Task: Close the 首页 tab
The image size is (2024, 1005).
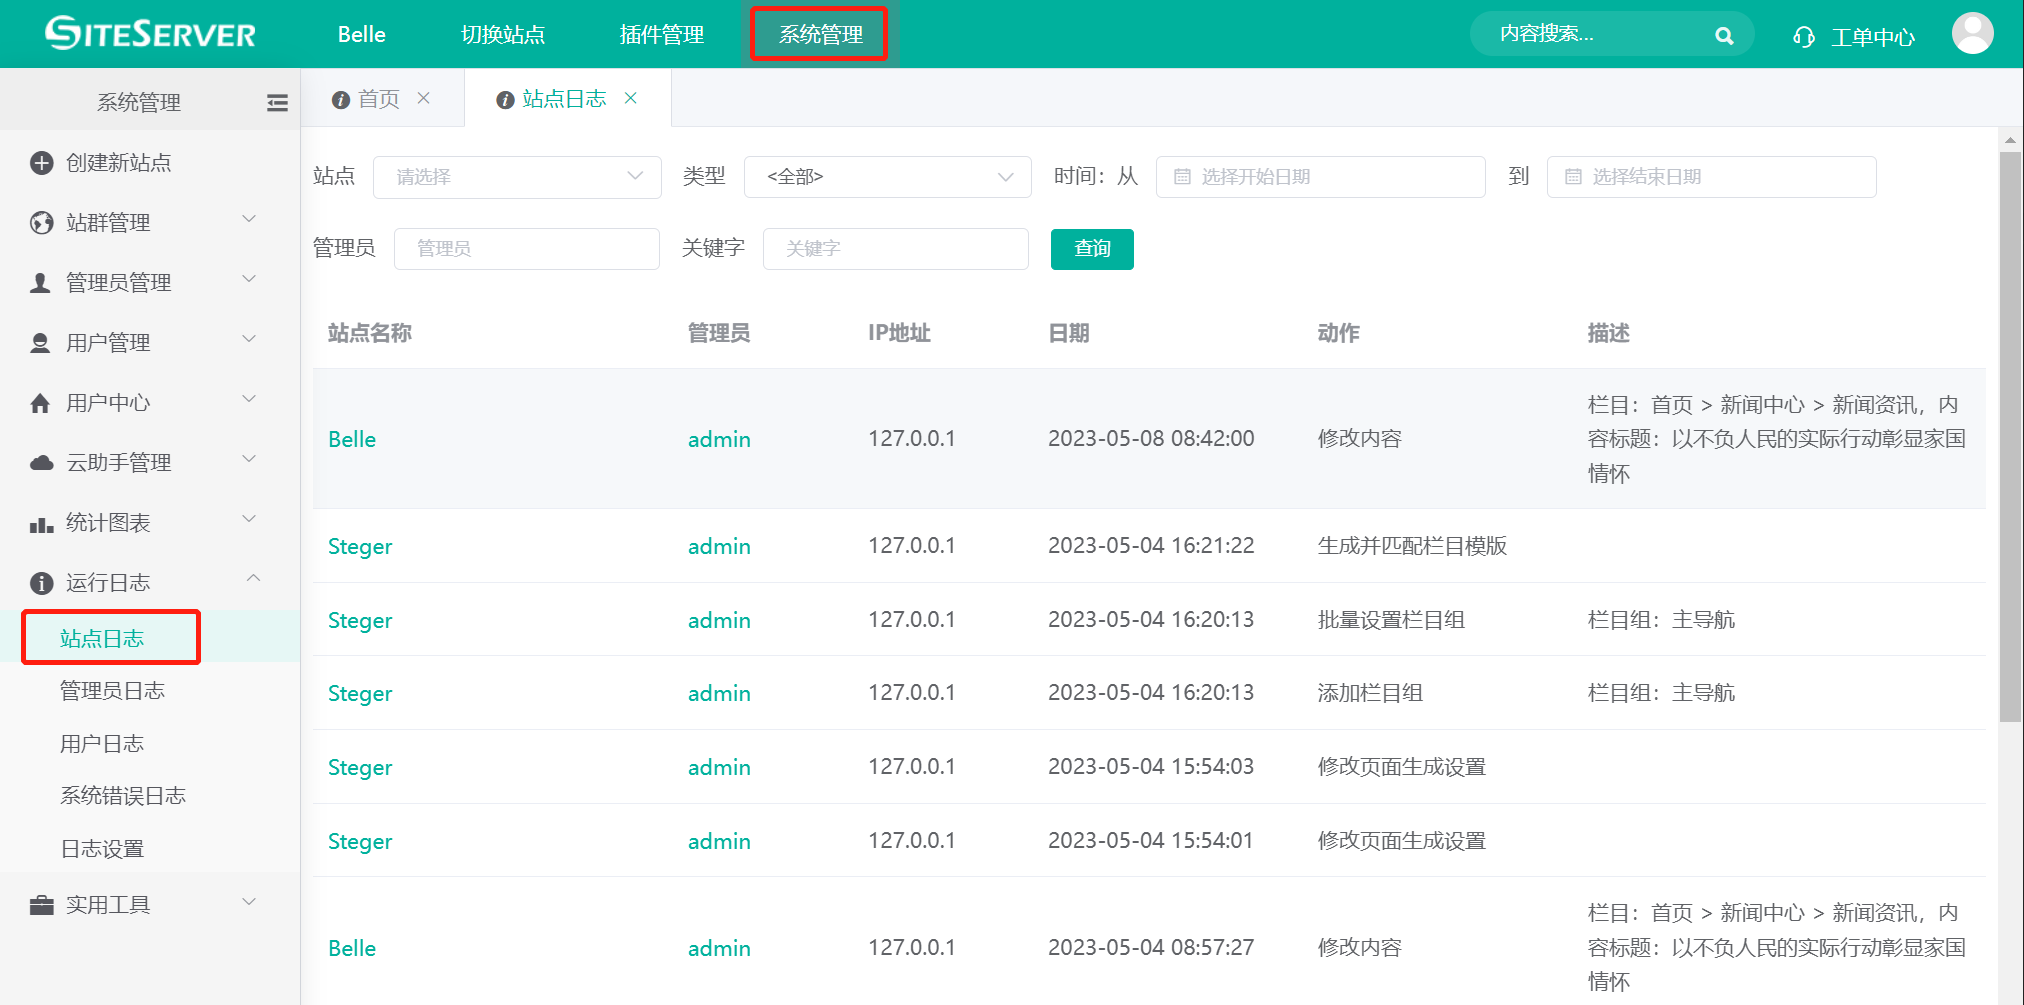Action: pyautogui.click(x=424, y=98)
